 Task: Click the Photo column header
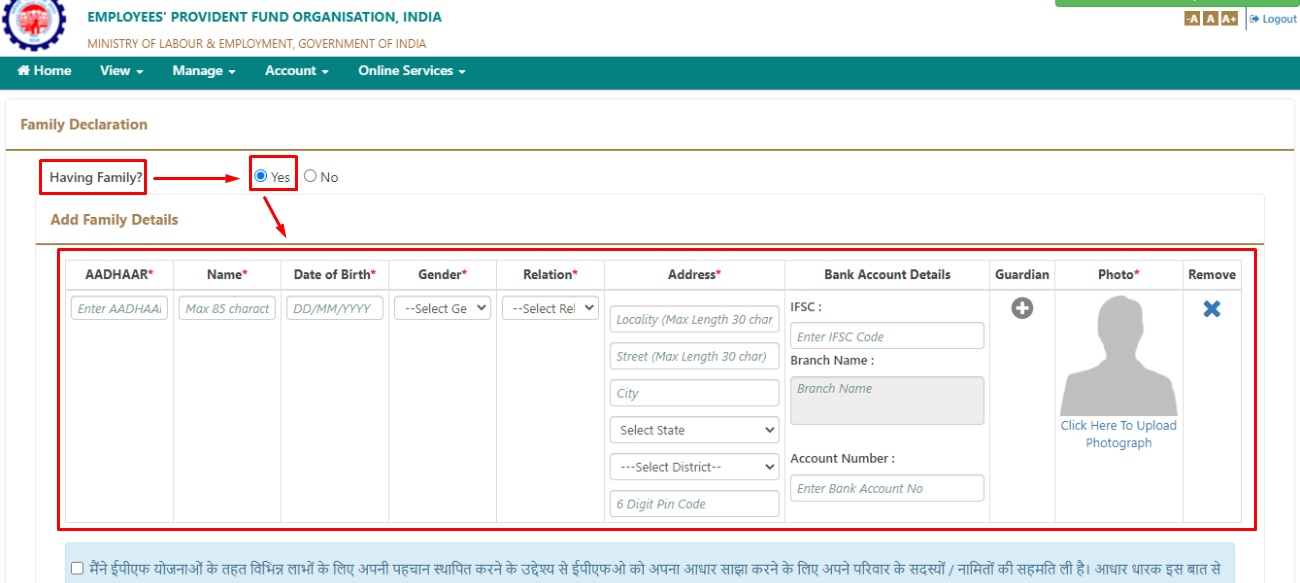pyautogui.click(x=1119, y=274)
